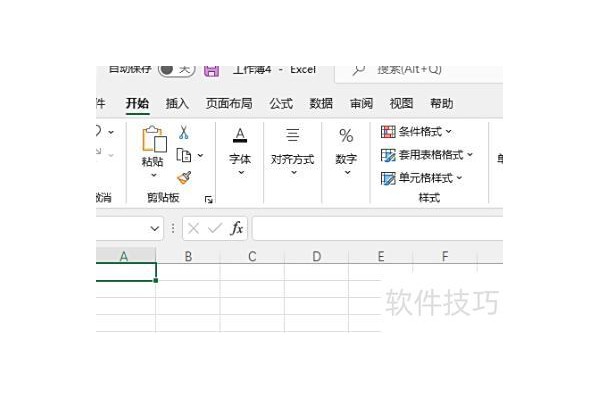Click the 条件格式 button label
Screen dimensions: 600x400
point(420,132)
